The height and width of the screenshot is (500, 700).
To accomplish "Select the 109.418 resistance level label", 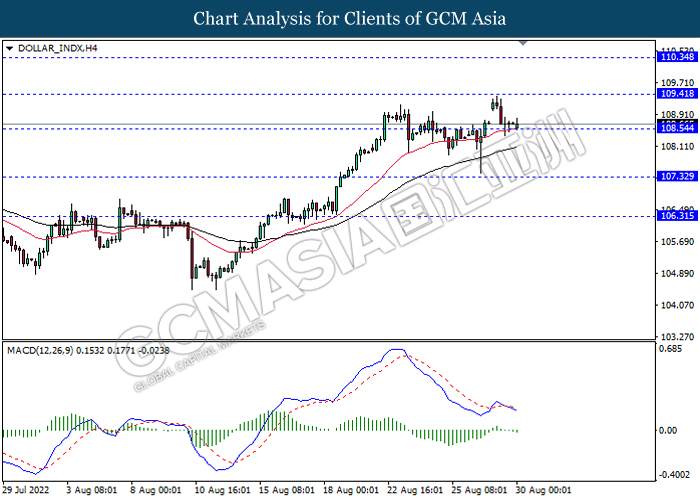I will [x=677, y=94].
